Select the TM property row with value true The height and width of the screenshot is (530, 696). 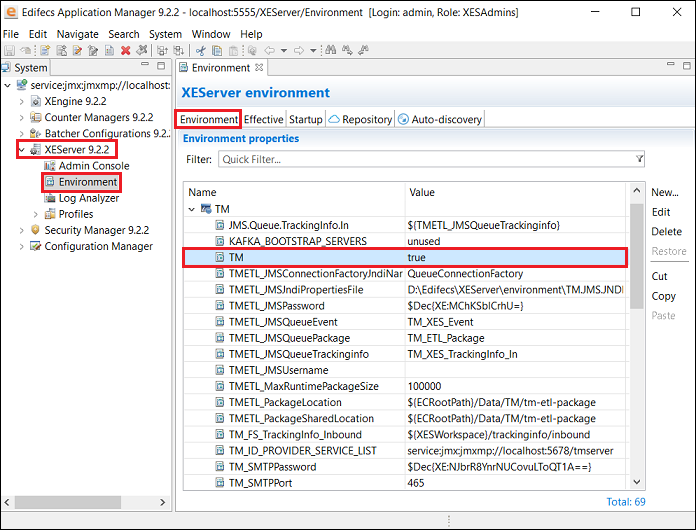[405, 257]
